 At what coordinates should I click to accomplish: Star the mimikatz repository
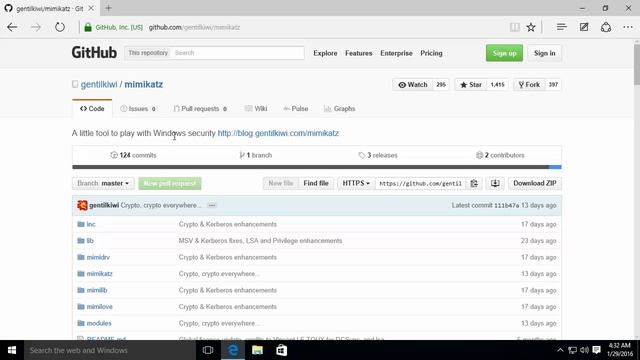pos(471,84)
